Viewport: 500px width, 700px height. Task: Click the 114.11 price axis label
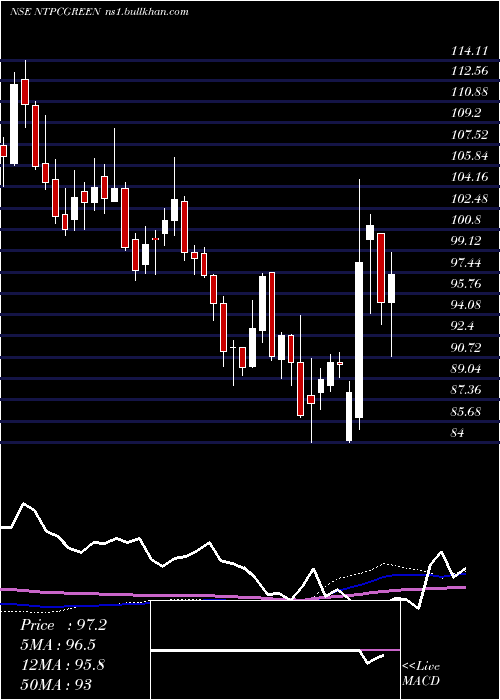tap(469, 51)
